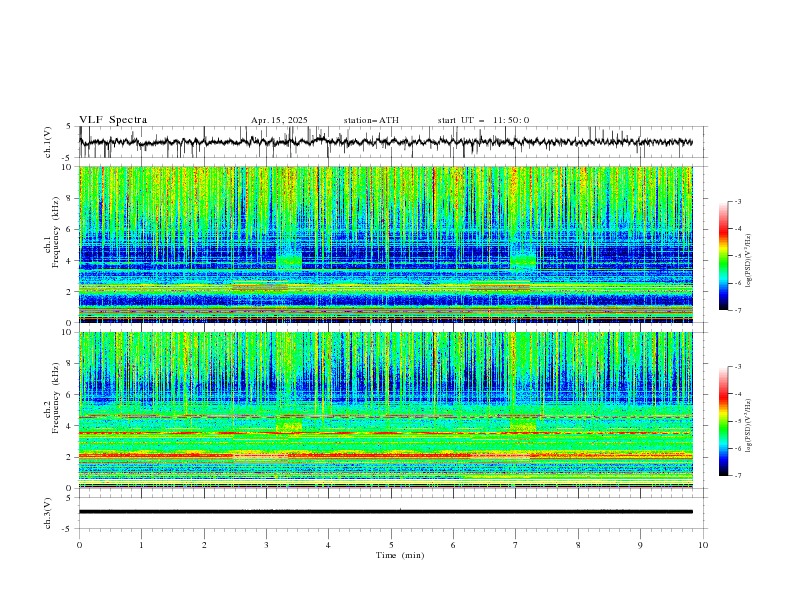Screen dimensions: 792x612
Task: Click time axis tick label "8"
Action: tap(578, 545)
